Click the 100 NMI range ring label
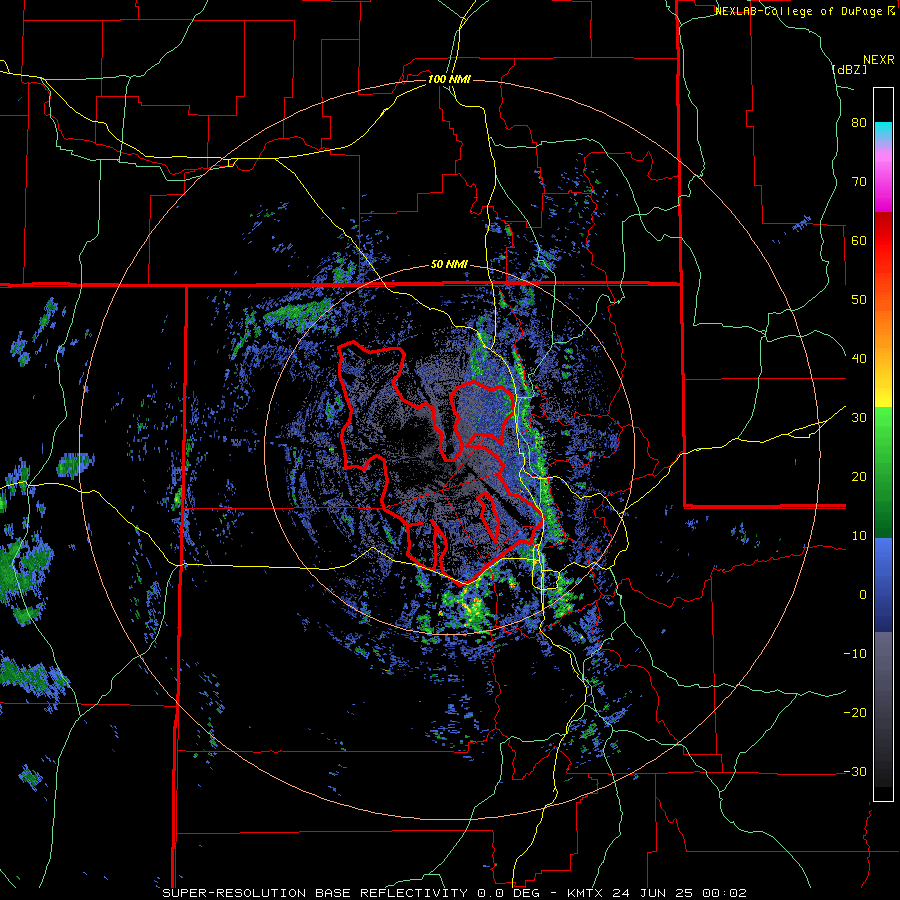Image resolution: width=900 pixels, height=900 pixels. [x=449, y=79]
